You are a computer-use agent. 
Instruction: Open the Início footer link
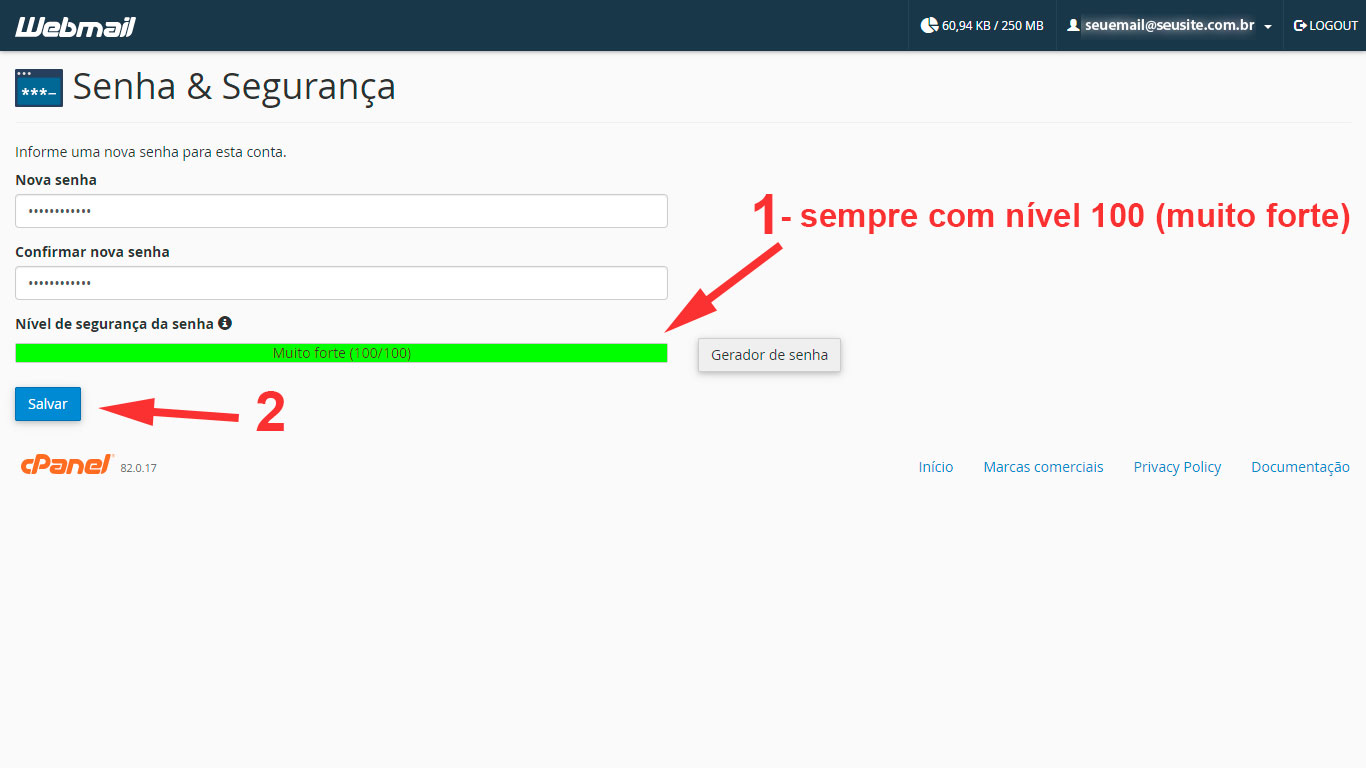coord(936,467)
